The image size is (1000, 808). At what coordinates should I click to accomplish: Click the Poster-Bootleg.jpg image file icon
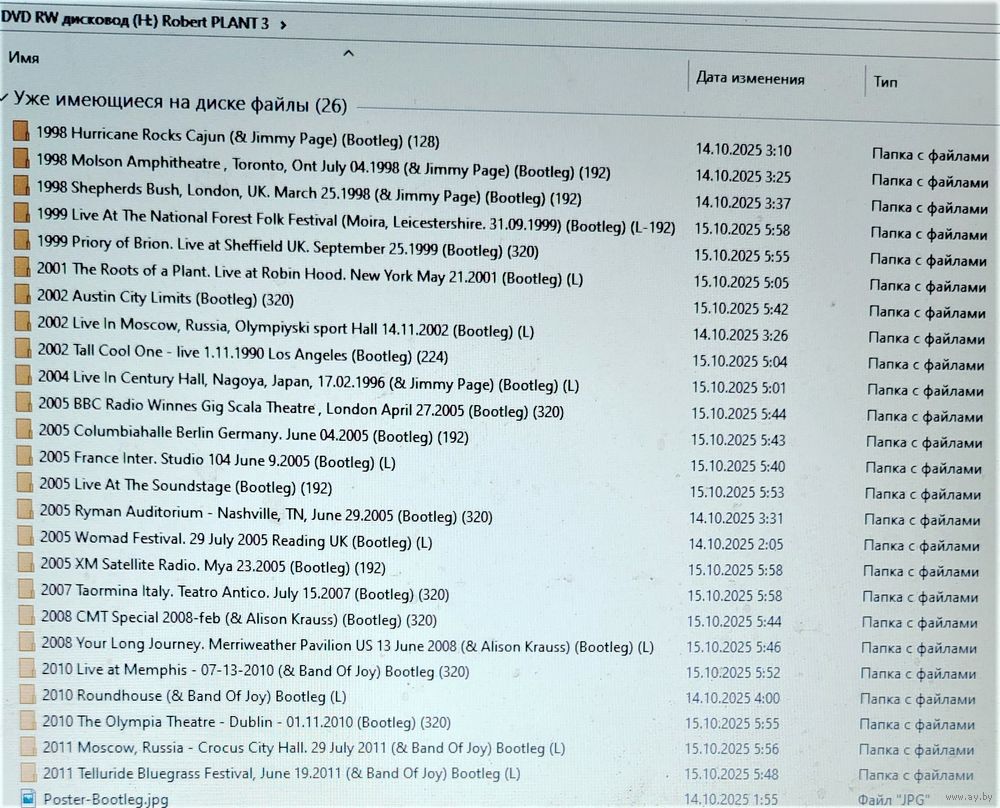pos(30,798)
